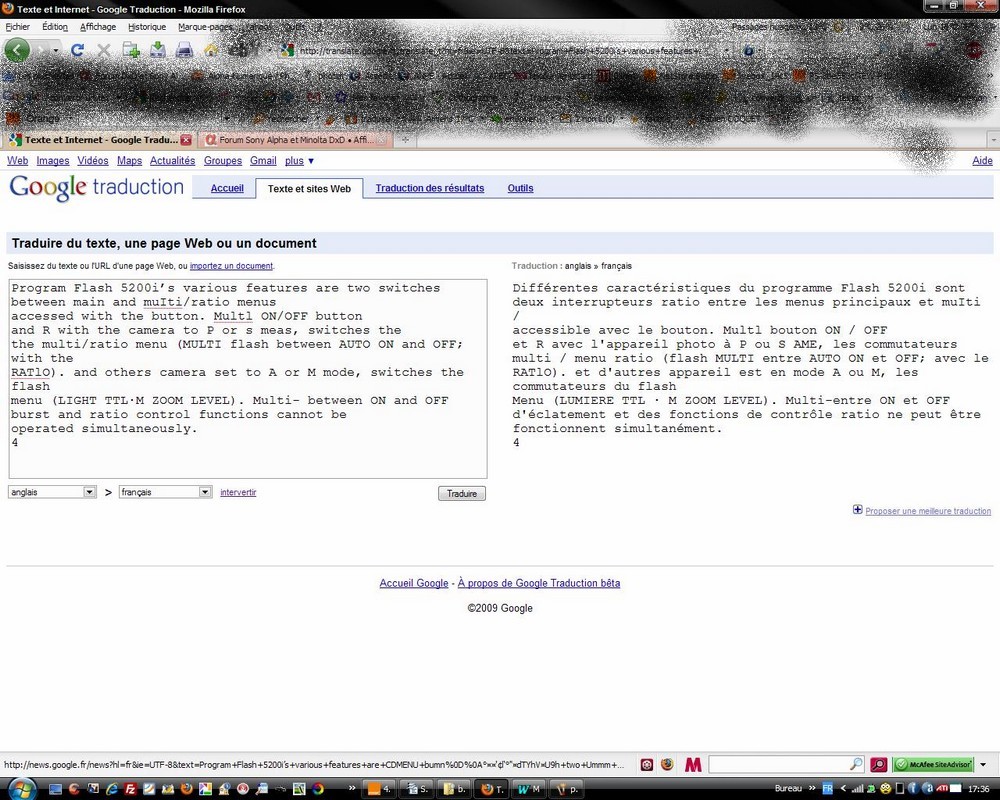Open the Groupes link
Screen dimensions: 1000x800
[223, 161]
